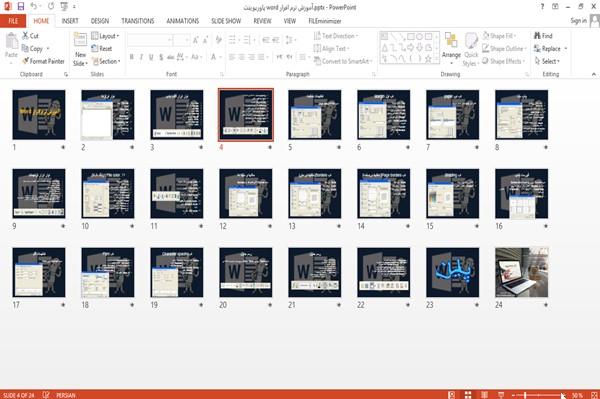Click Decrease Font Size icon
The image size is (600, 399).
pos(206,40)
